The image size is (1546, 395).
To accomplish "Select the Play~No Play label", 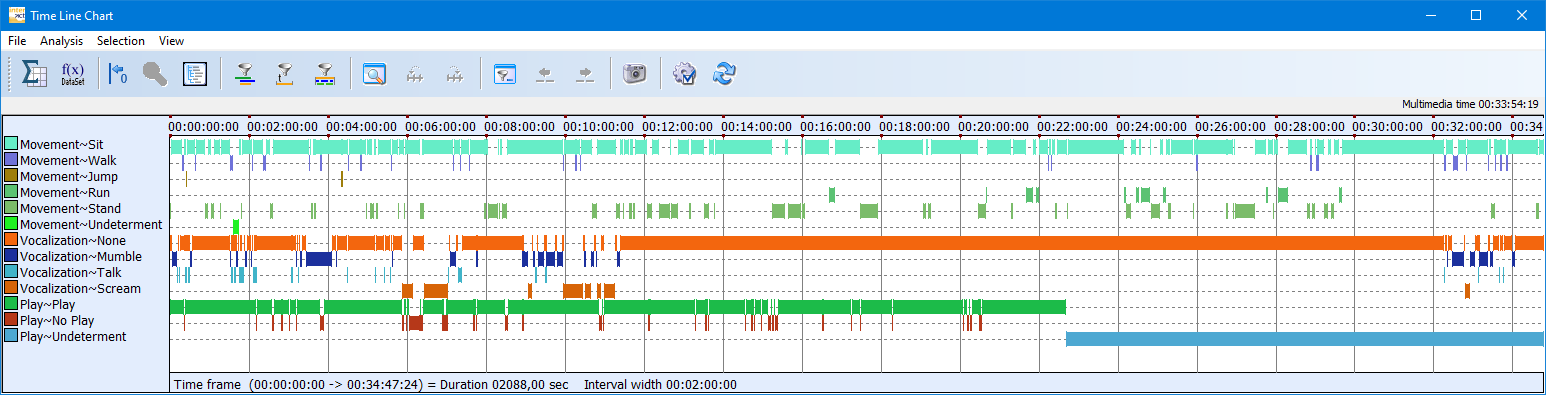I will pos(57,321).
